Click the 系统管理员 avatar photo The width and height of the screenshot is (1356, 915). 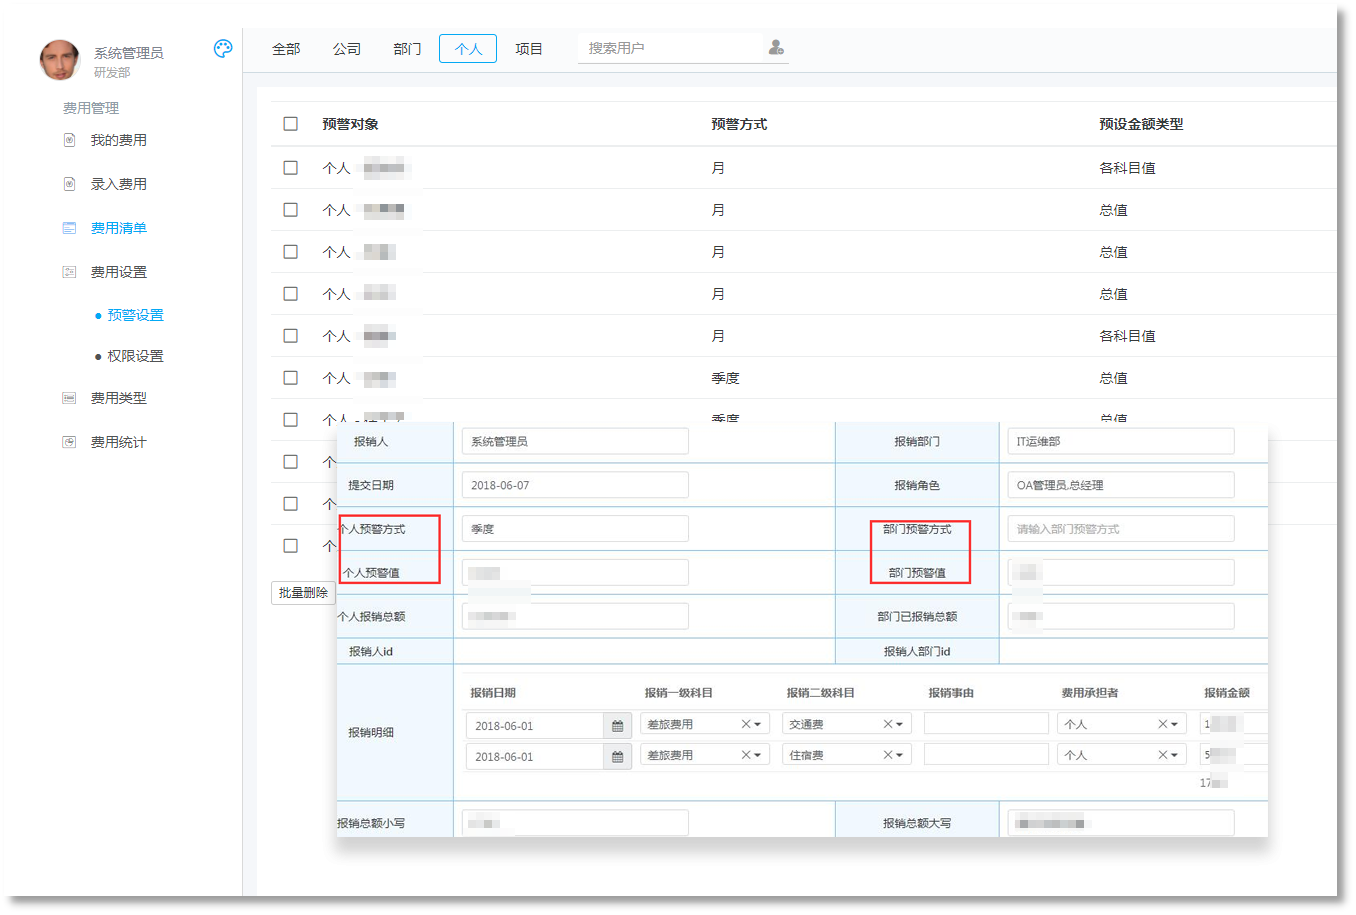tap(60, 60)
